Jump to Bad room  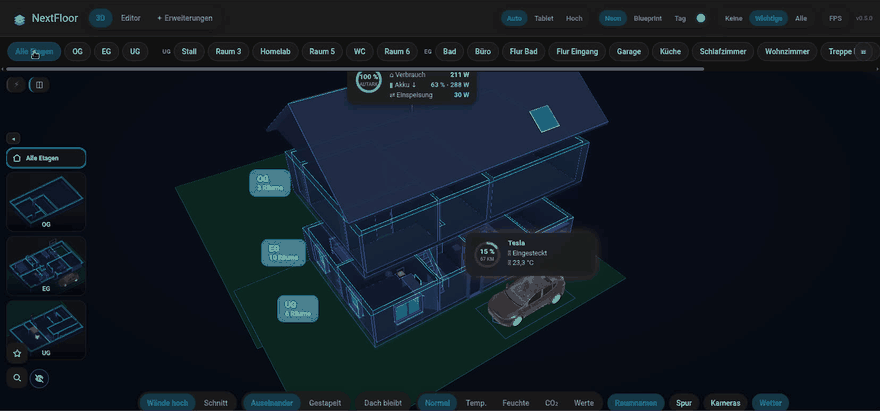[450, 52]
